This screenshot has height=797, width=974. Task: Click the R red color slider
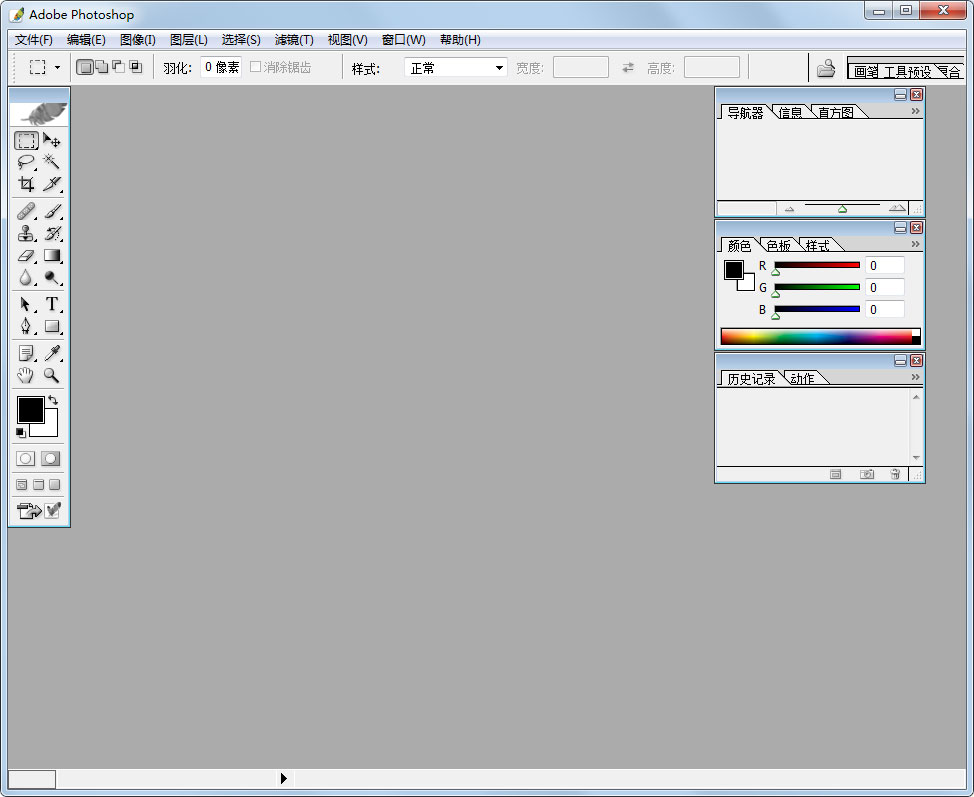tap(817, 265)
